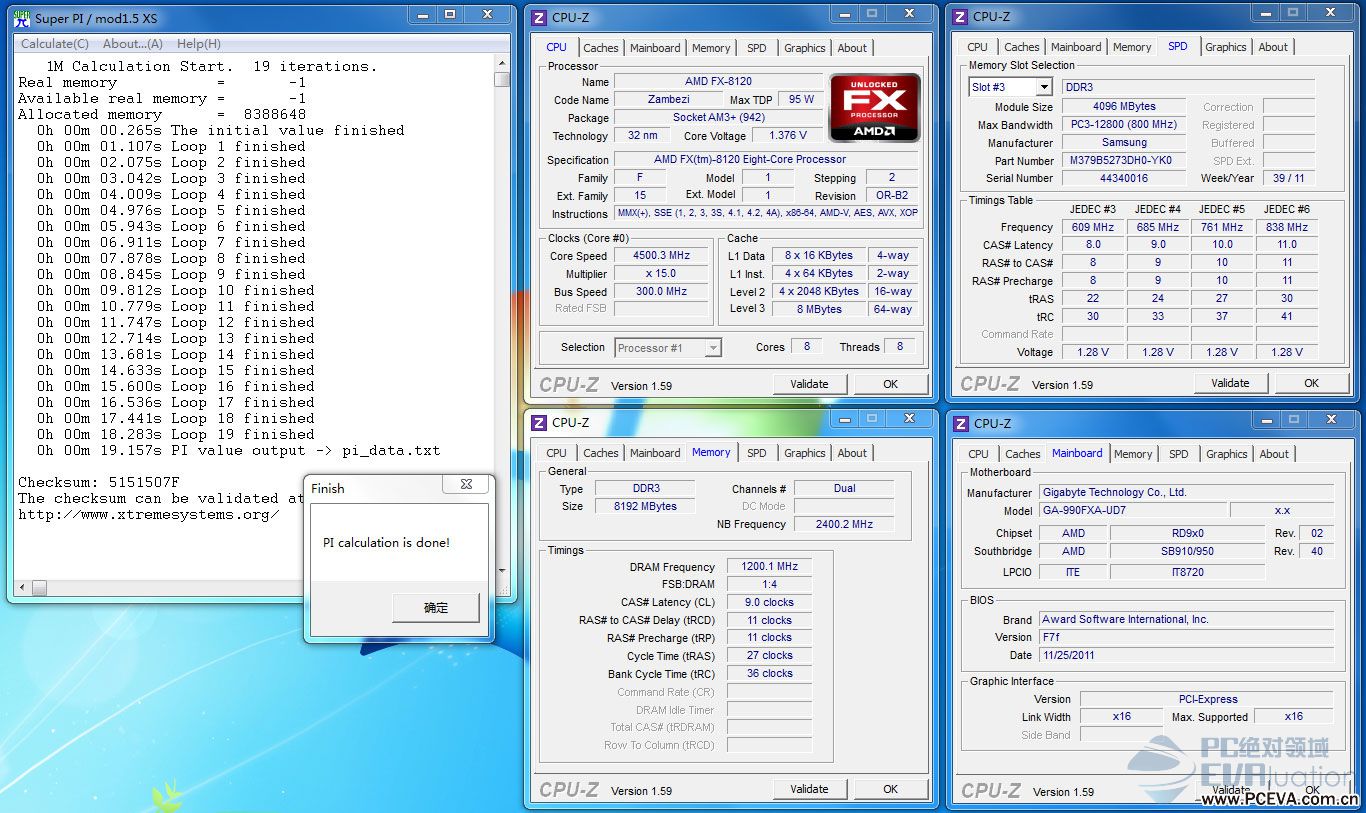This screenshot has width=1366, height=813.
Task: Click CPU-Z icon in the SPD window title bar
Action: pyautogui.click(x=961, y=17)
